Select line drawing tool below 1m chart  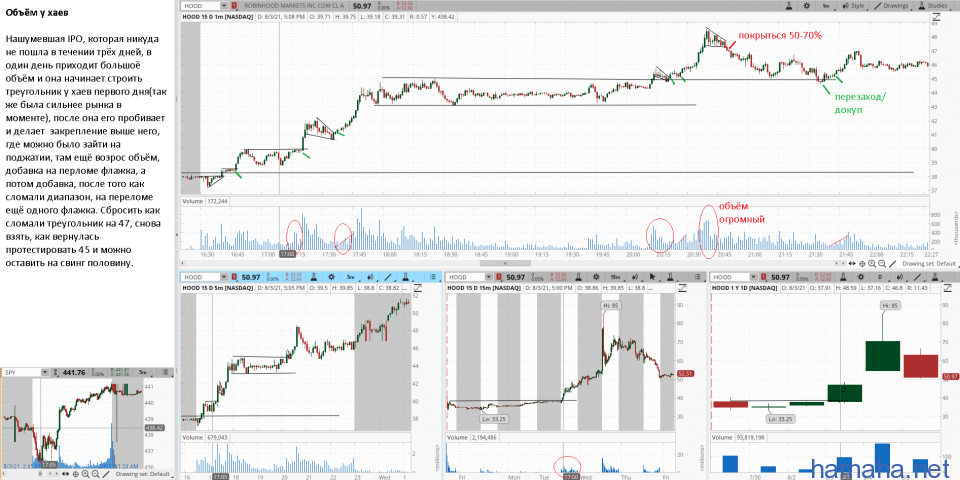(x=892, y=264)
